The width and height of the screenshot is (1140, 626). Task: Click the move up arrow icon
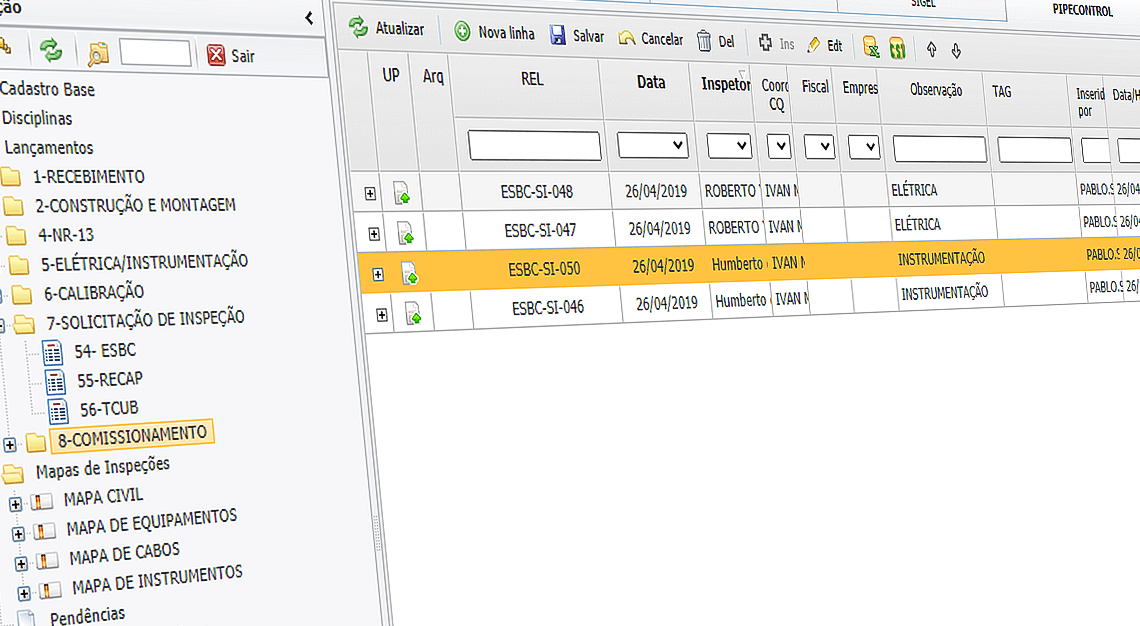(931, 48)
